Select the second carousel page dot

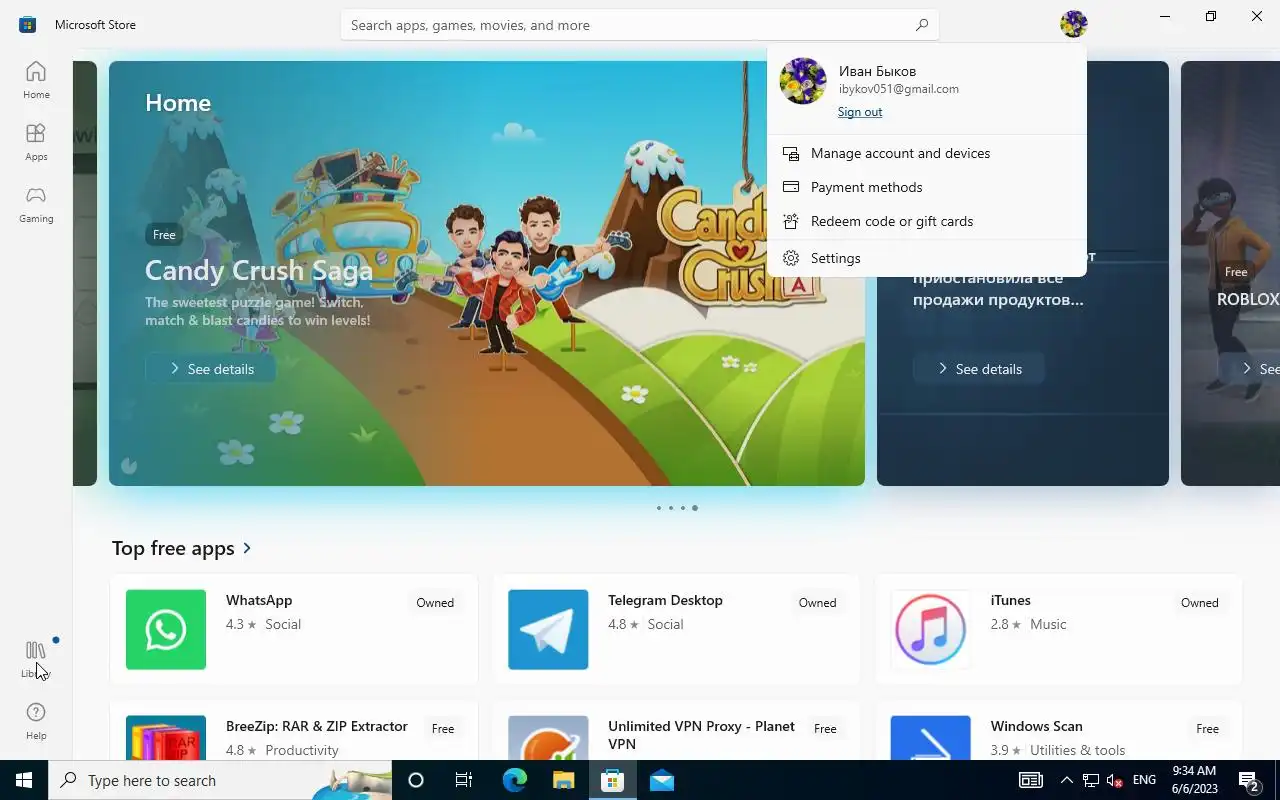click(x=671, y=508)
